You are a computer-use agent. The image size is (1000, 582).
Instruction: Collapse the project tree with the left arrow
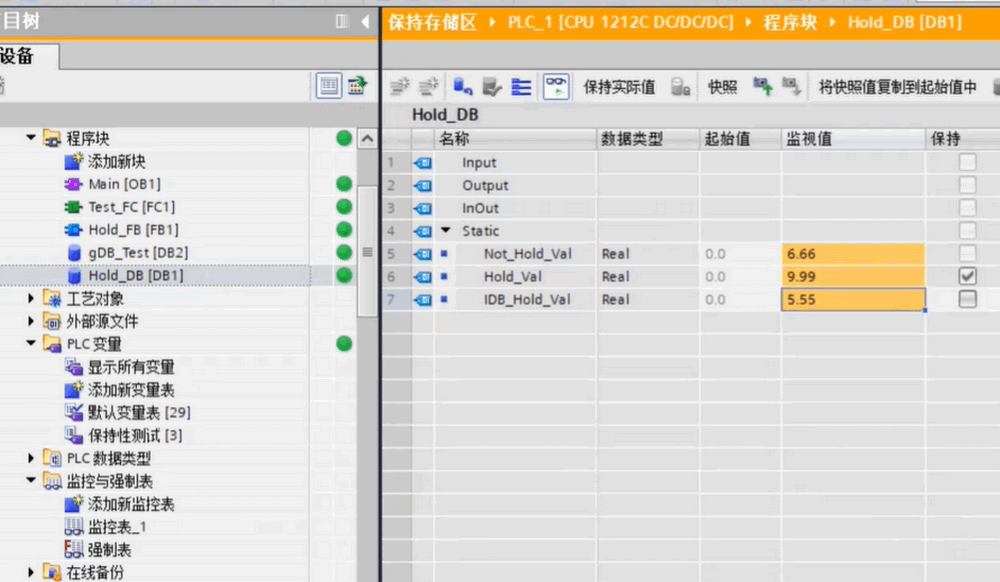(364, 21)
